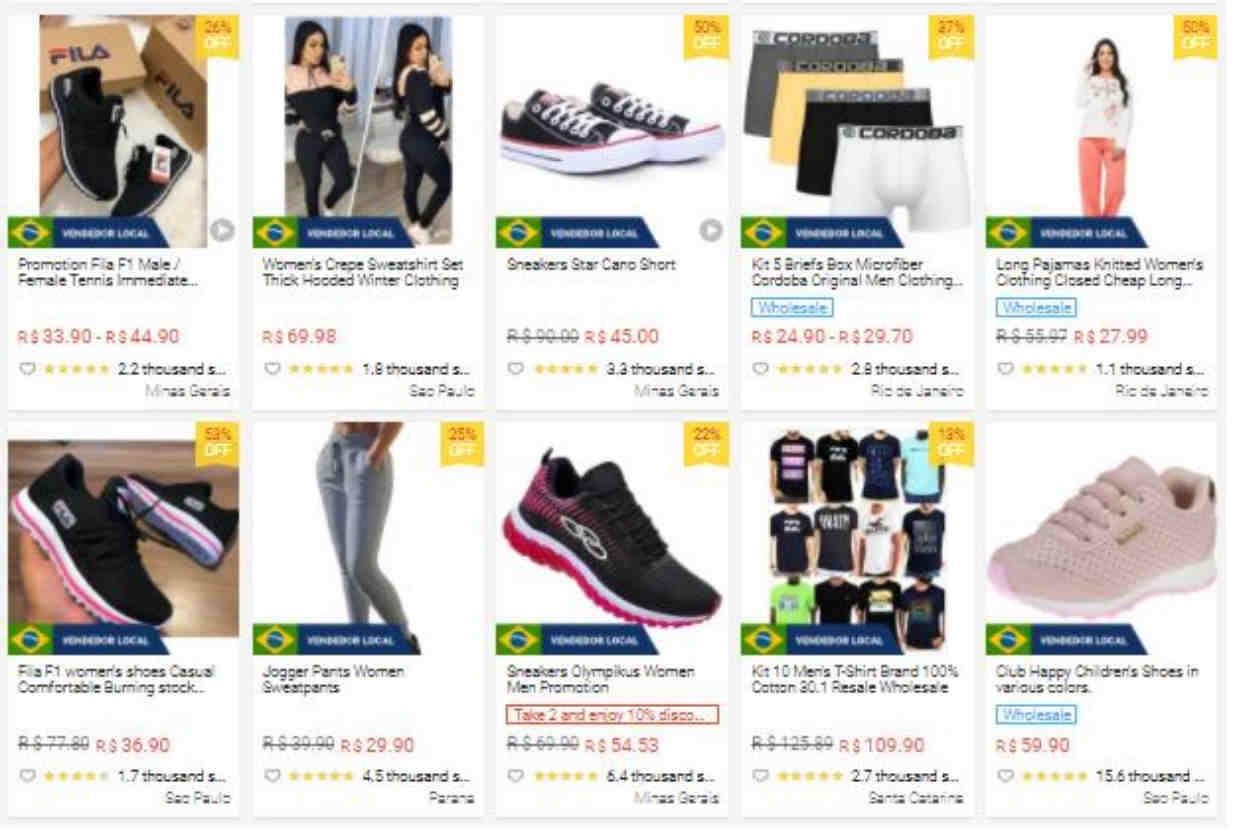
Task: Click 50% OFF badge on Sneakers Star
Action: coord(706,36)
